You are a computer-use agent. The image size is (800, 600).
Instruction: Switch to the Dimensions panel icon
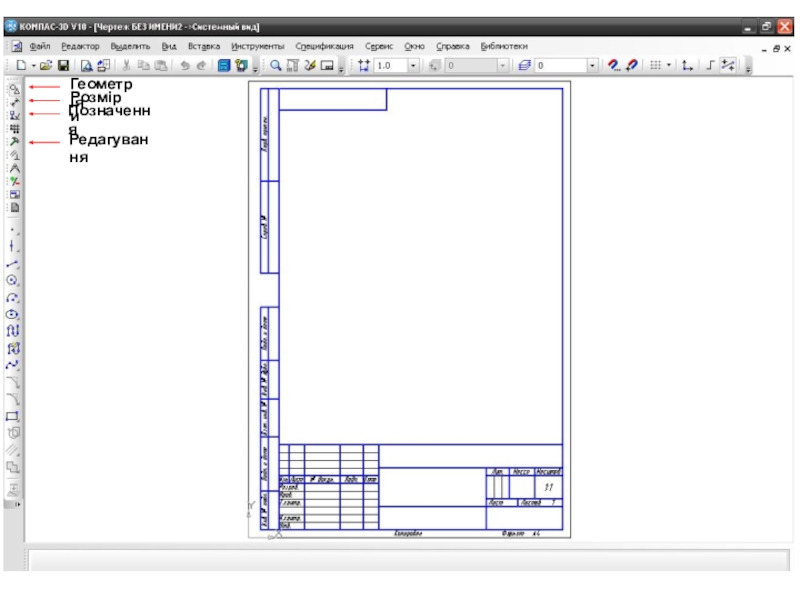14,101
